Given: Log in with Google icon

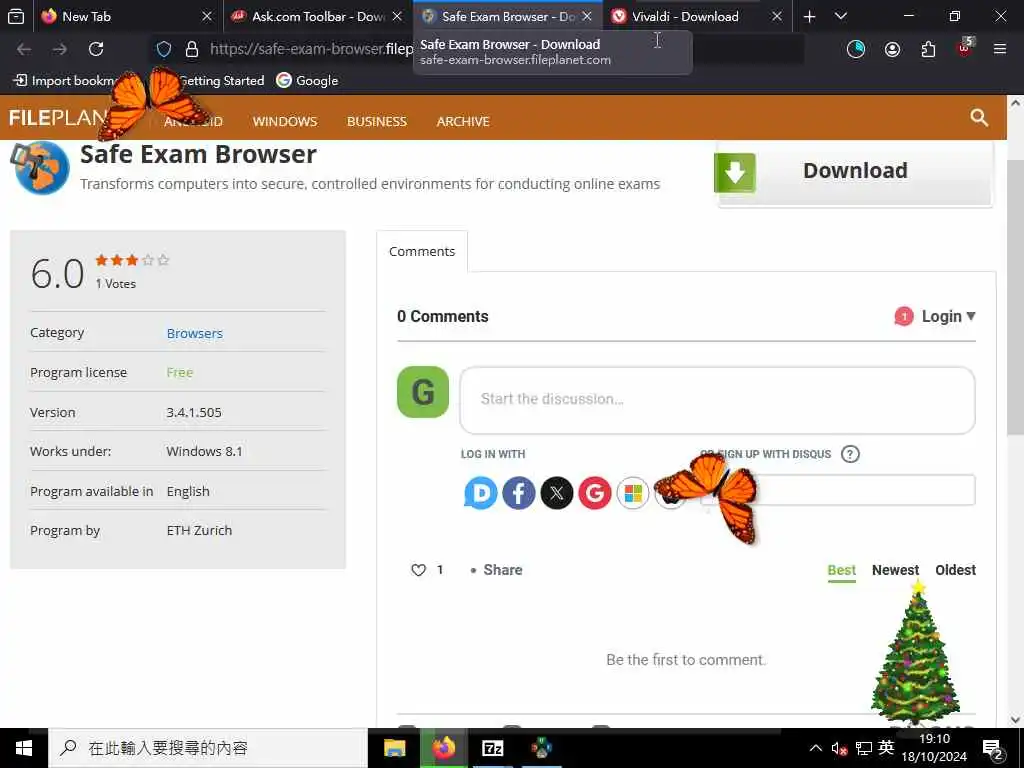Looking at the screenshot, I should (x=594, y=493).
